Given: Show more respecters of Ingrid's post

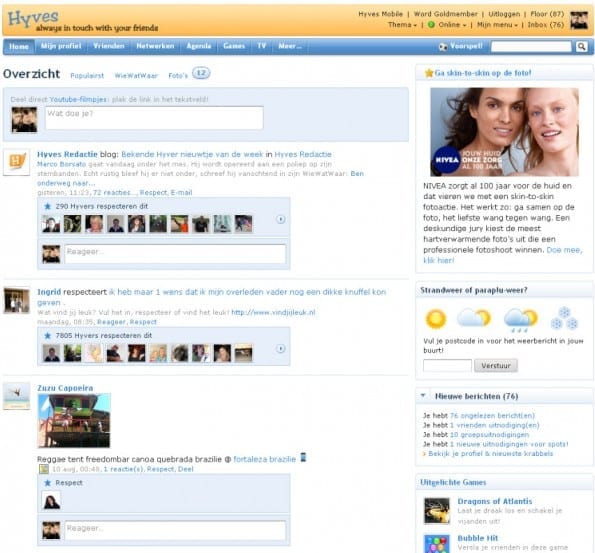Looking at the screenshot, I should pyautogui.click(x=280, y=348).
